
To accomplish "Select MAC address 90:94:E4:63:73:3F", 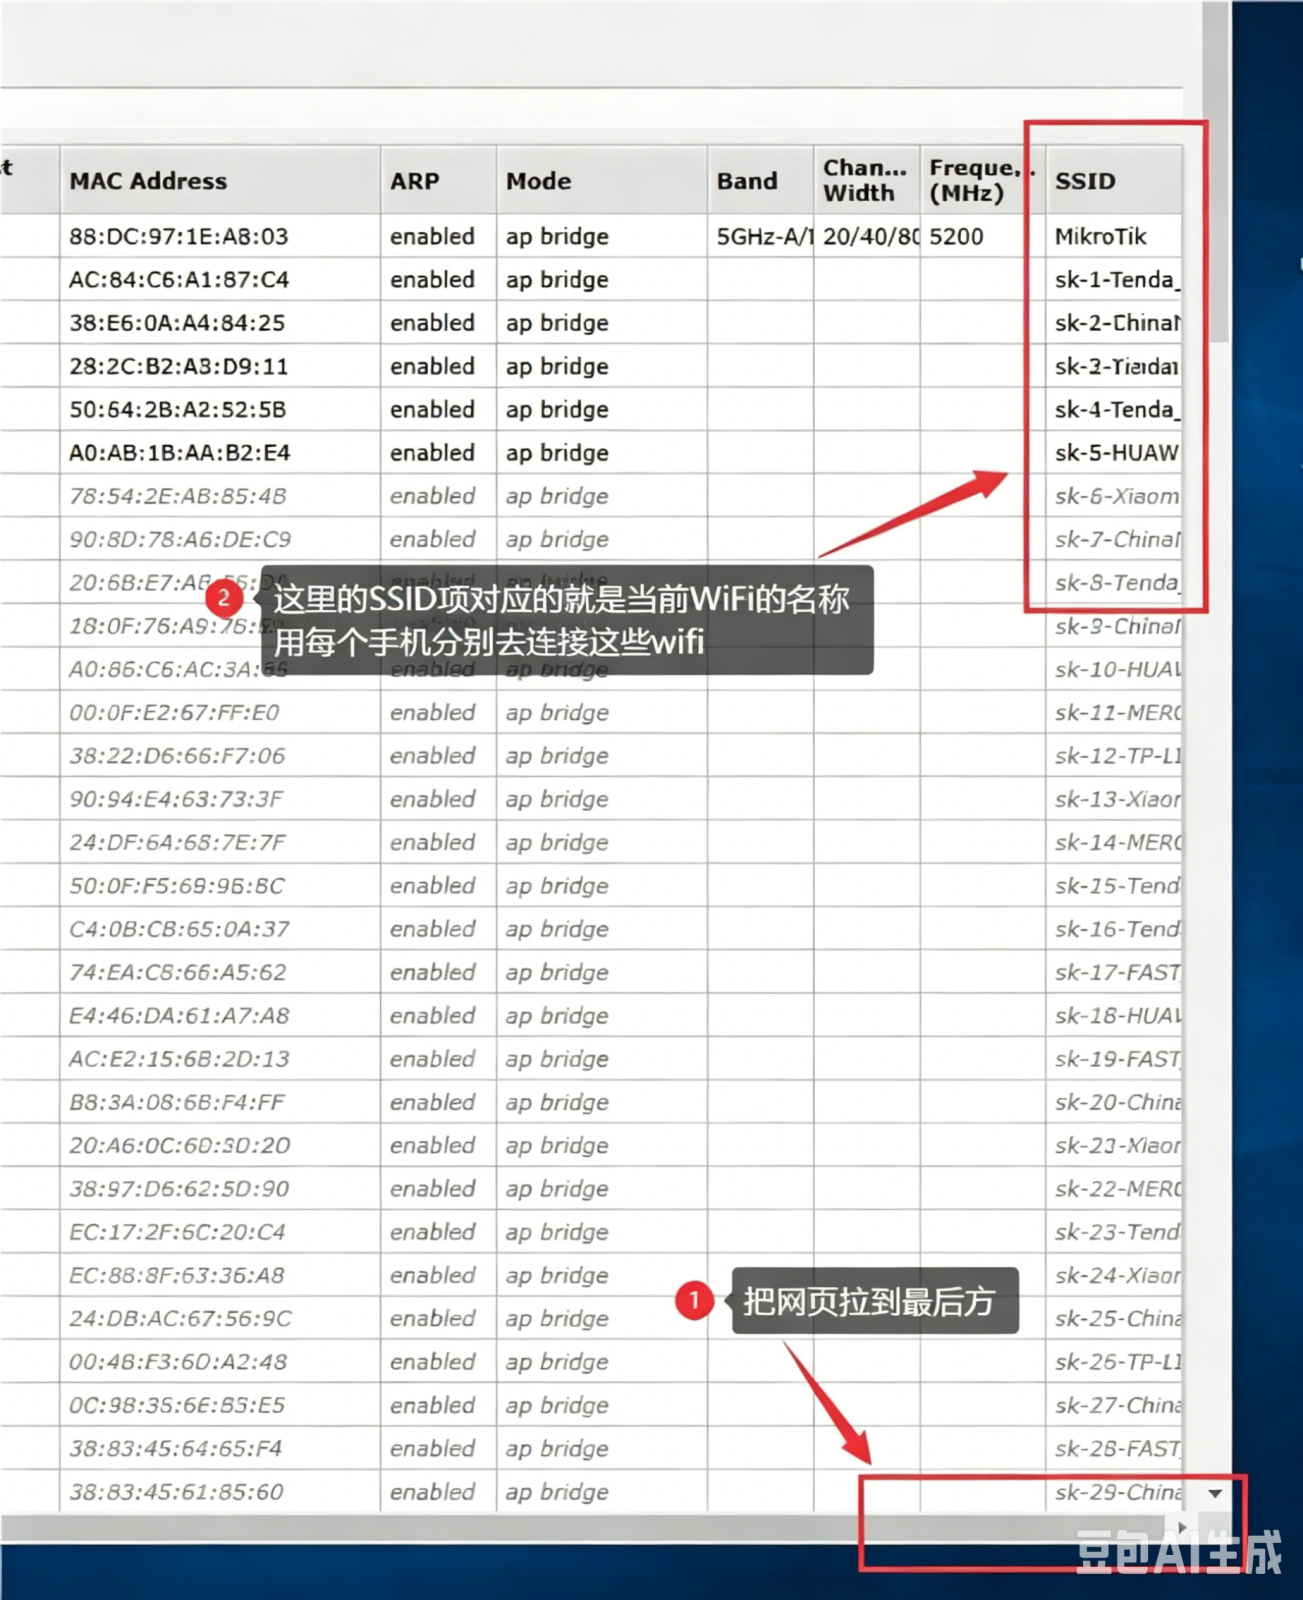I will click(x=176, y=800).
